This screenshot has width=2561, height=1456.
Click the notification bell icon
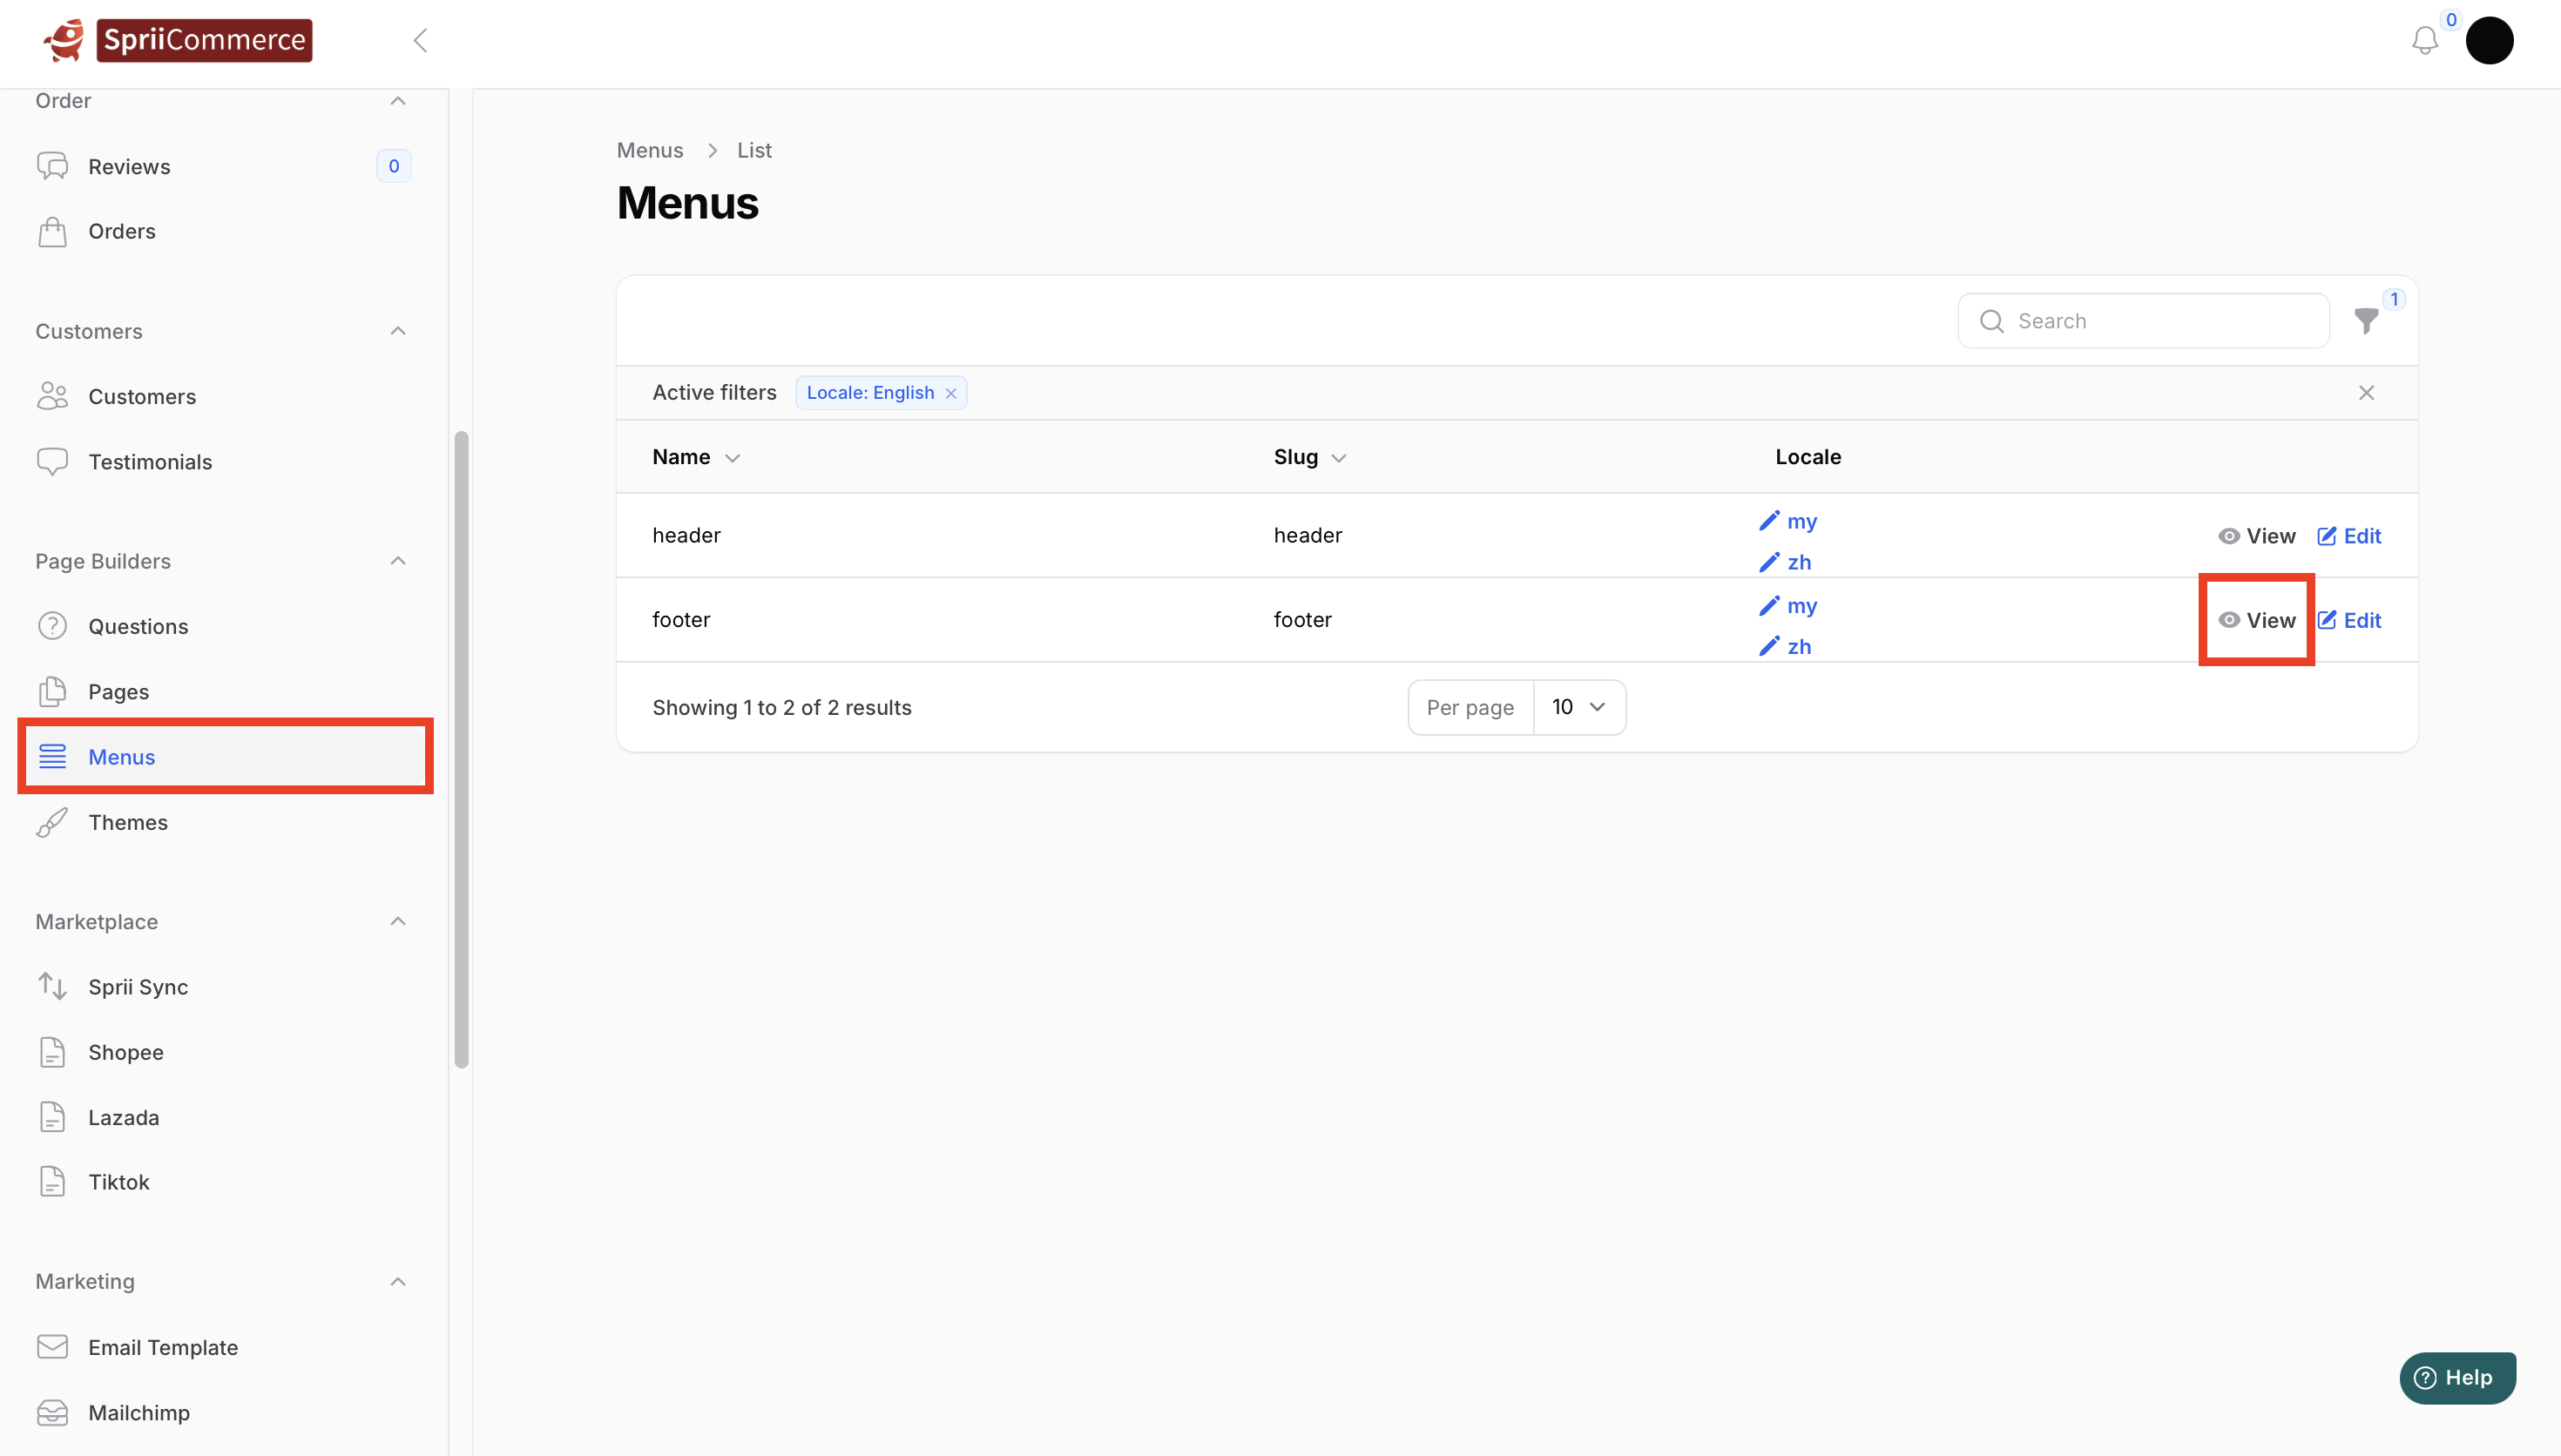[x=2424, y=41]
